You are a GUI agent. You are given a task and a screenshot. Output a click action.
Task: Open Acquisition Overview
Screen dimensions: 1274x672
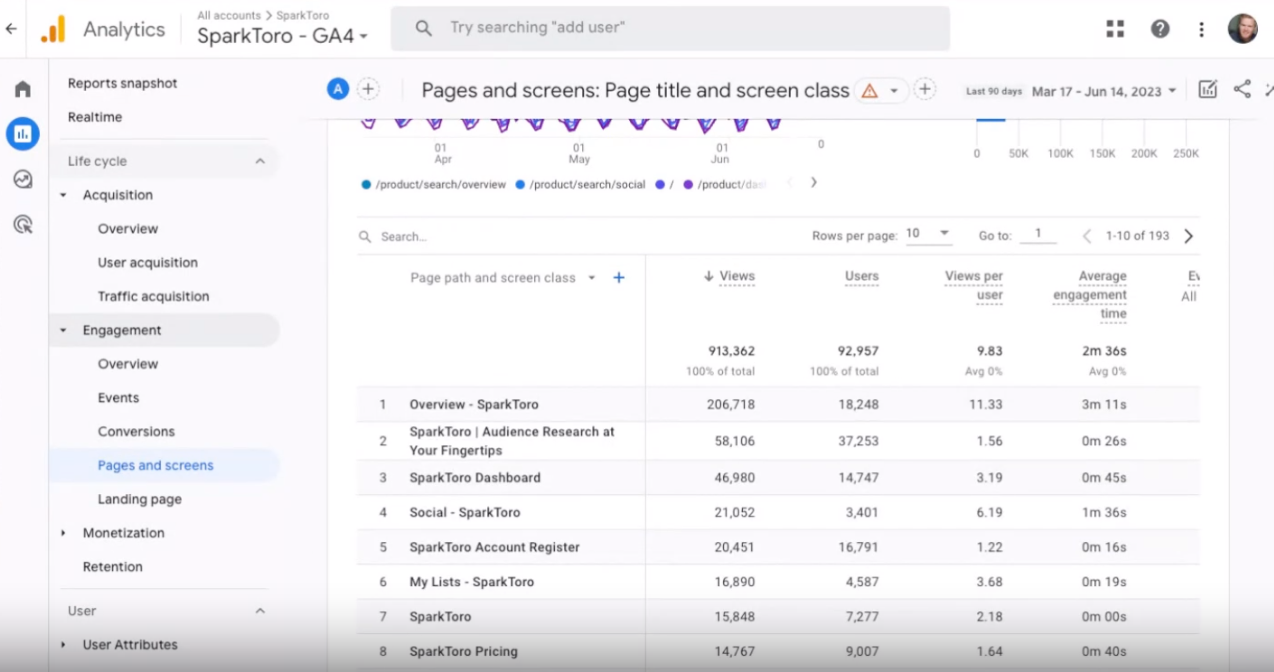coord(128,229)
